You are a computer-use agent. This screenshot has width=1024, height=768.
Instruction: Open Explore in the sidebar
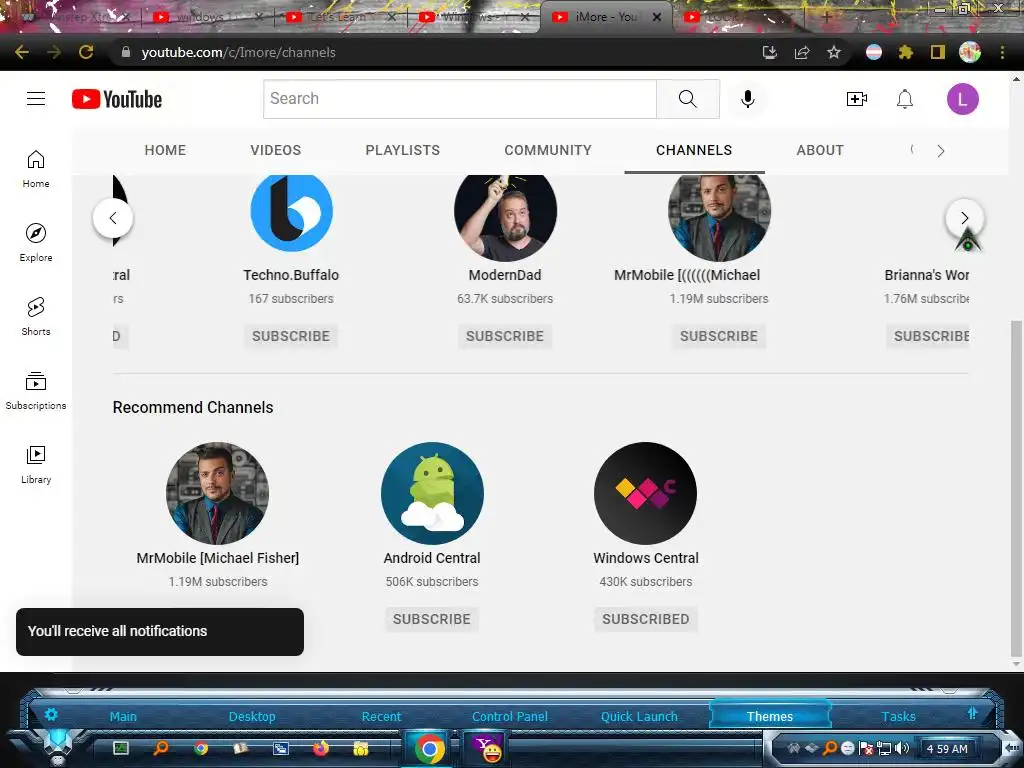(36, 243)
